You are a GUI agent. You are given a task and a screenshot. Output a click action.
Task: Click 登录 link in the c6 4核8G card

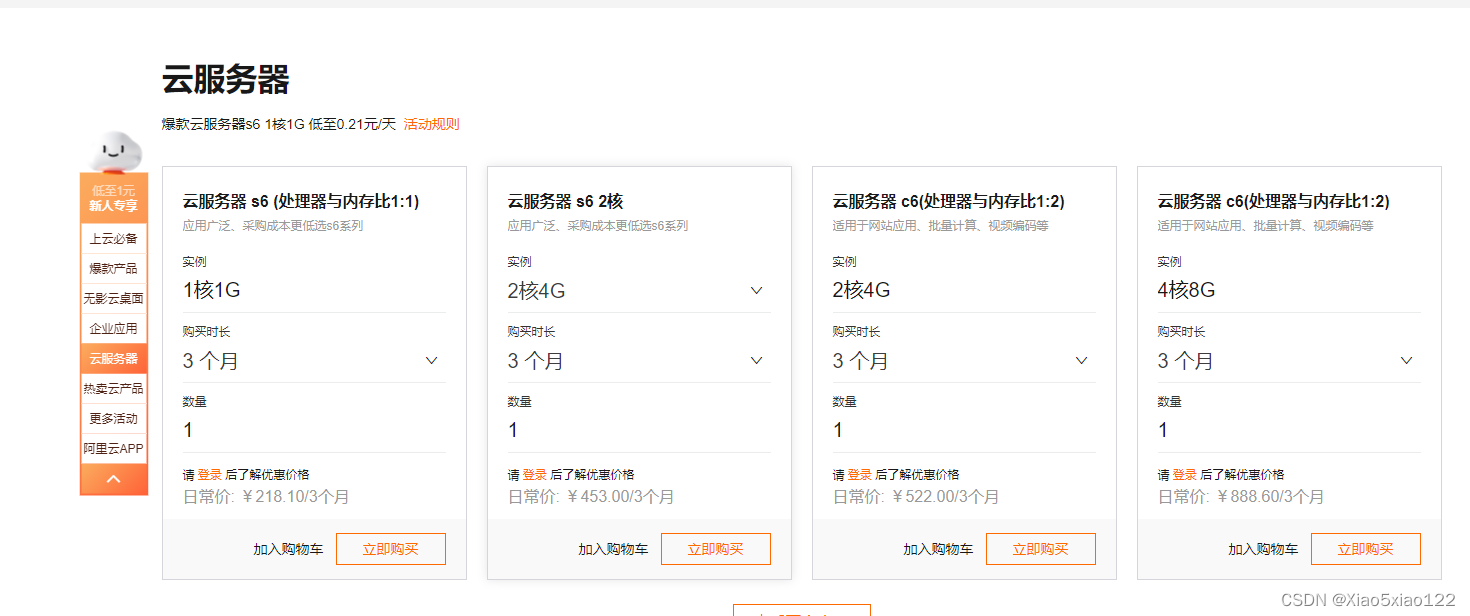pos(1184,475)
